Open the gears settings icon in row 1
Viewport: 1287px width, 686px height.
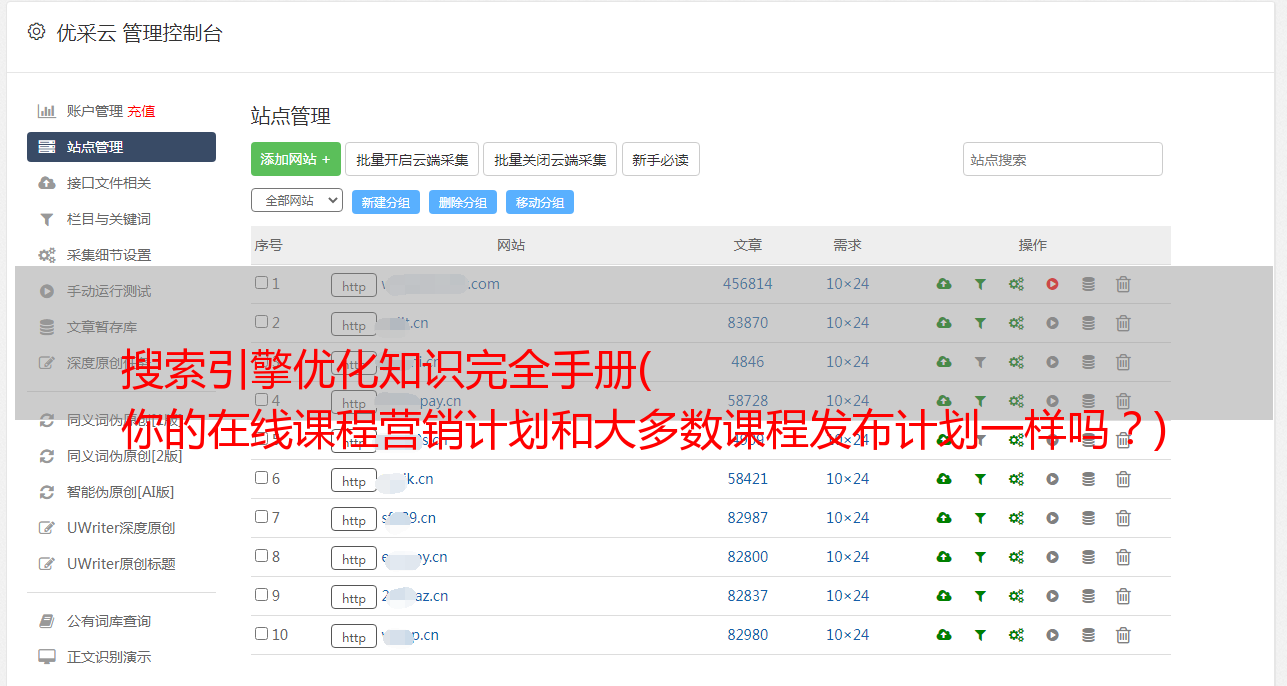(x=1016, y=284)
